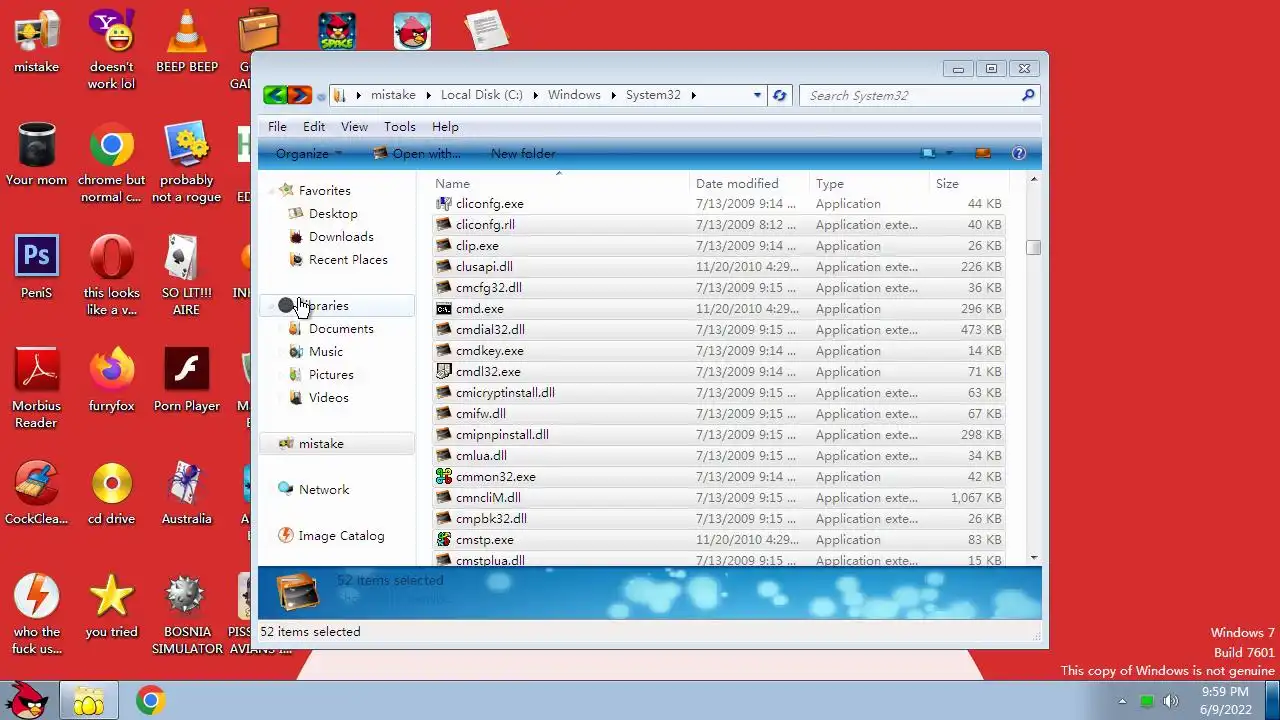1280x720 pixels.
Task: Select the cliconfg.exe file icon
Action: coord(444,204)
